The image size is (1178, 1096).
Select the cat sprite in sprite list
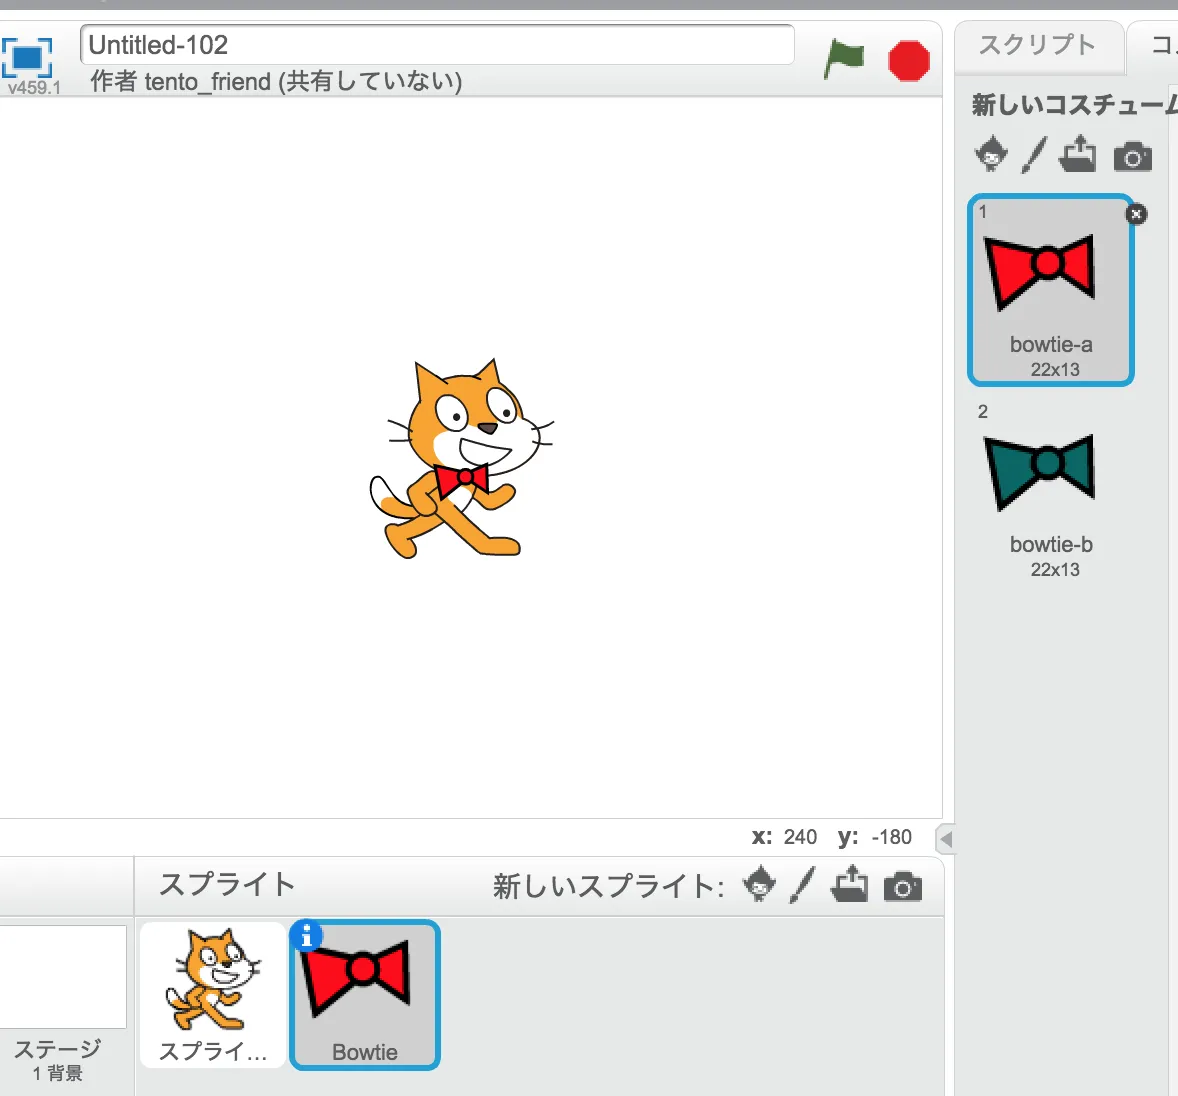click(213, 994)
